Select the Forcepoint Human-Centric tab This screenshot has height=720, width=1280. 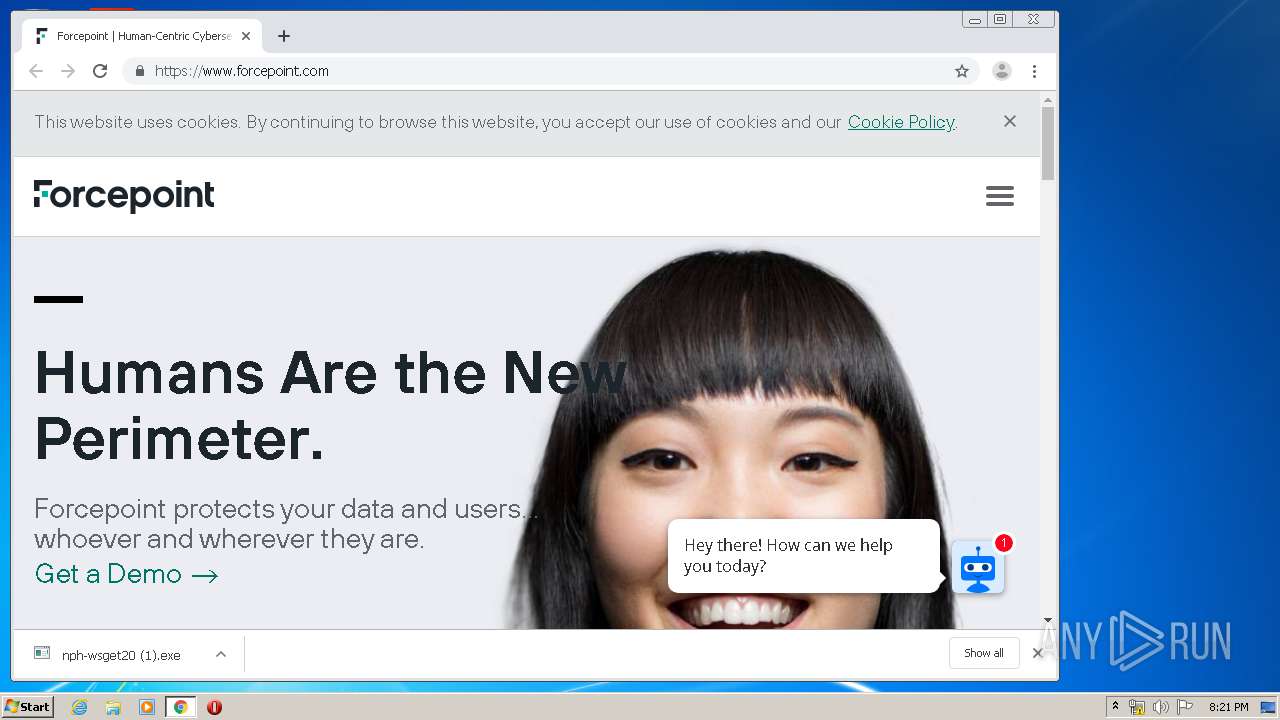(x=142, y=36)
